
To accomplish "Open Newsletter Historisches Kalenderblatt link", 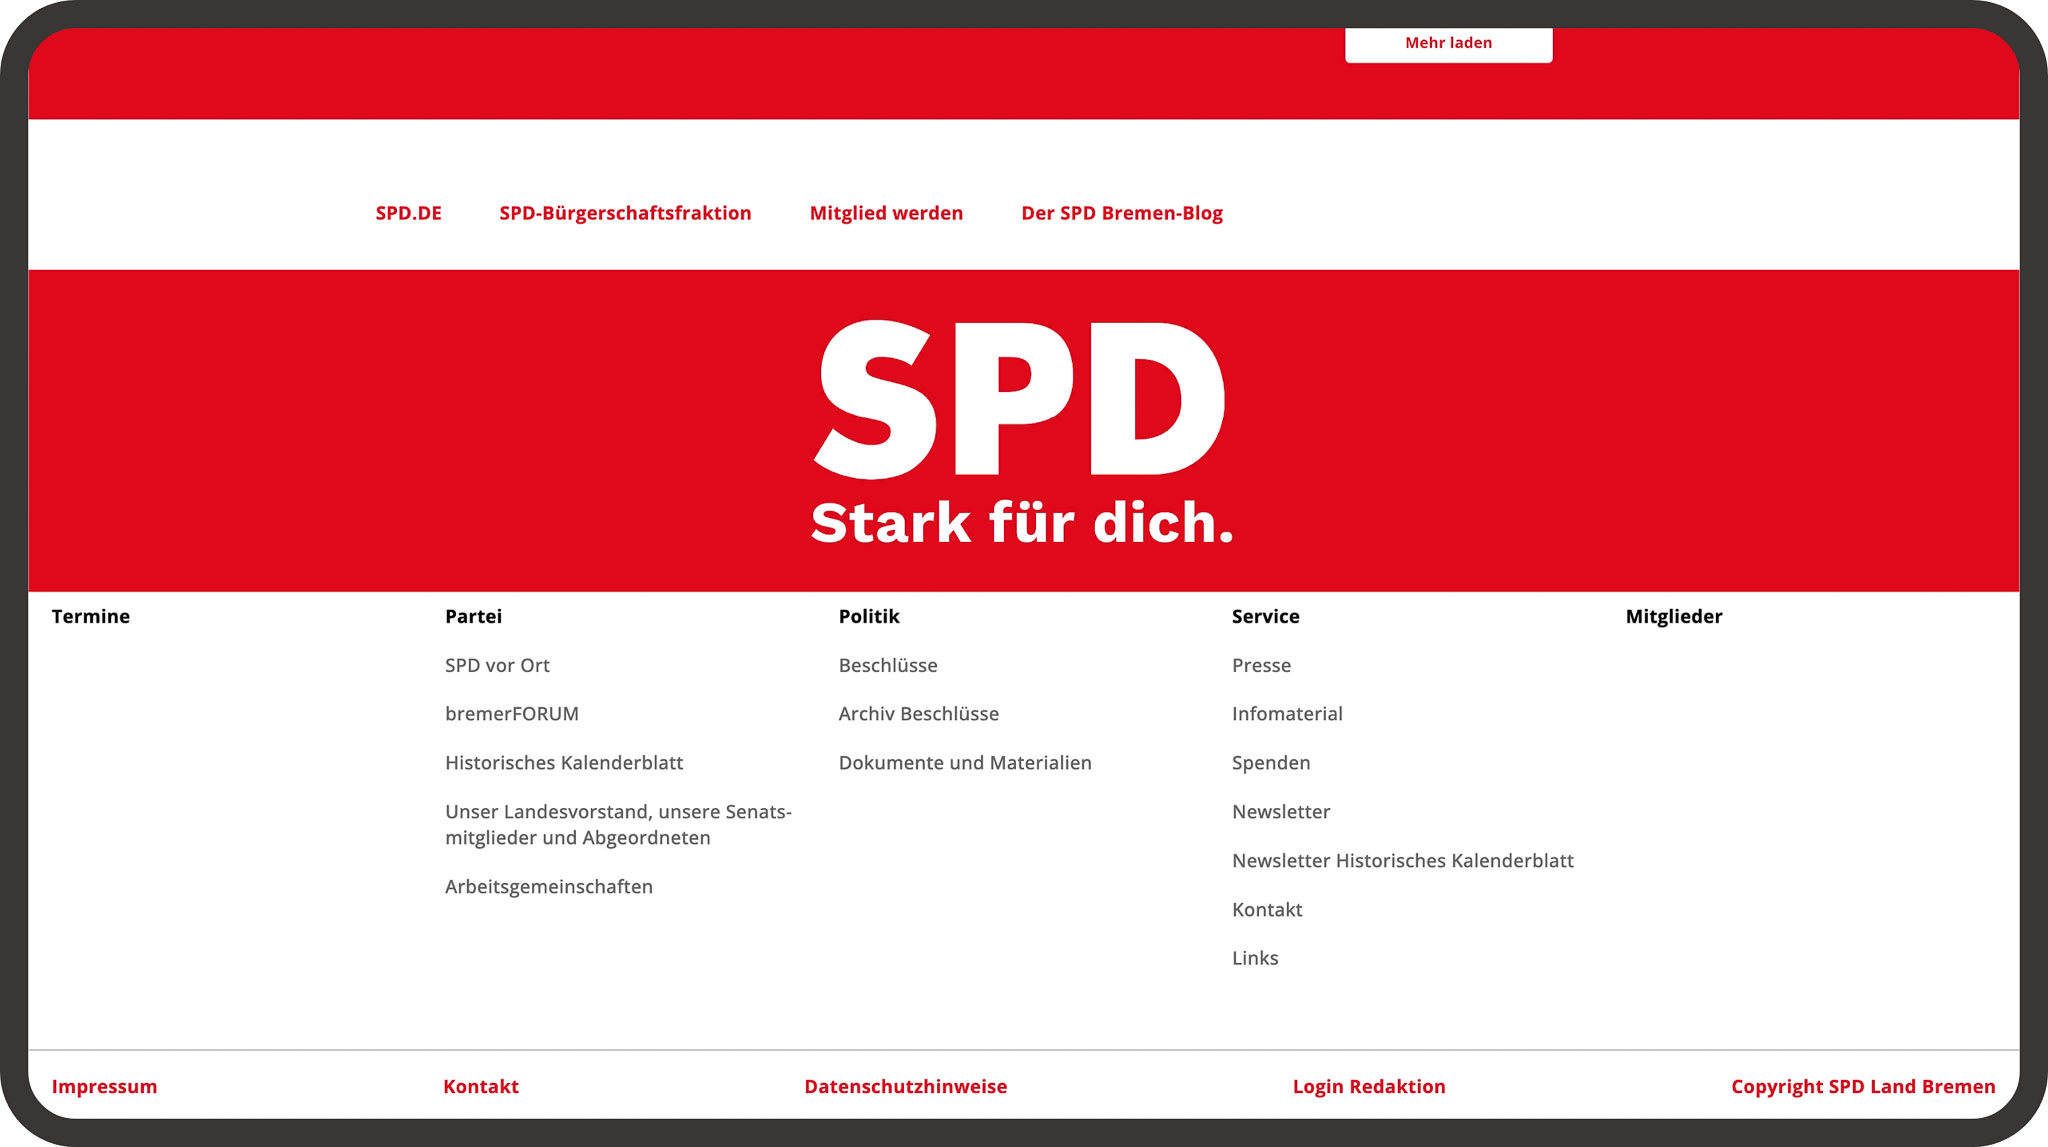I will pos(1402,861).
